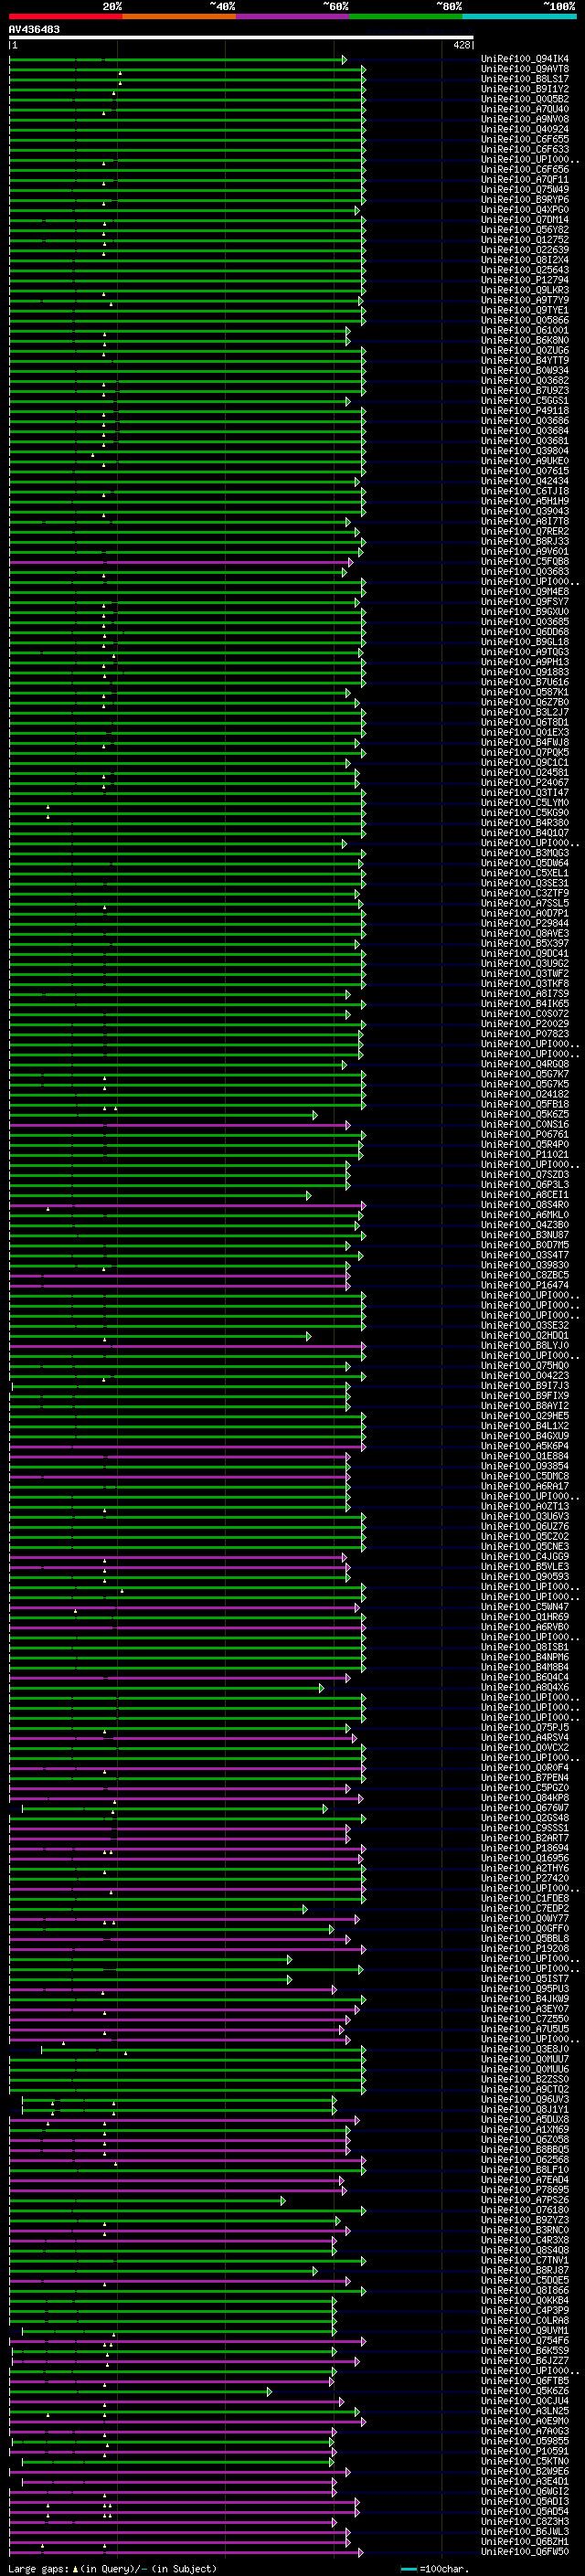This screenshot has height=2576, width=585.
Task: Select the UniRef100_Q7DM14 label
Action: 525,220
